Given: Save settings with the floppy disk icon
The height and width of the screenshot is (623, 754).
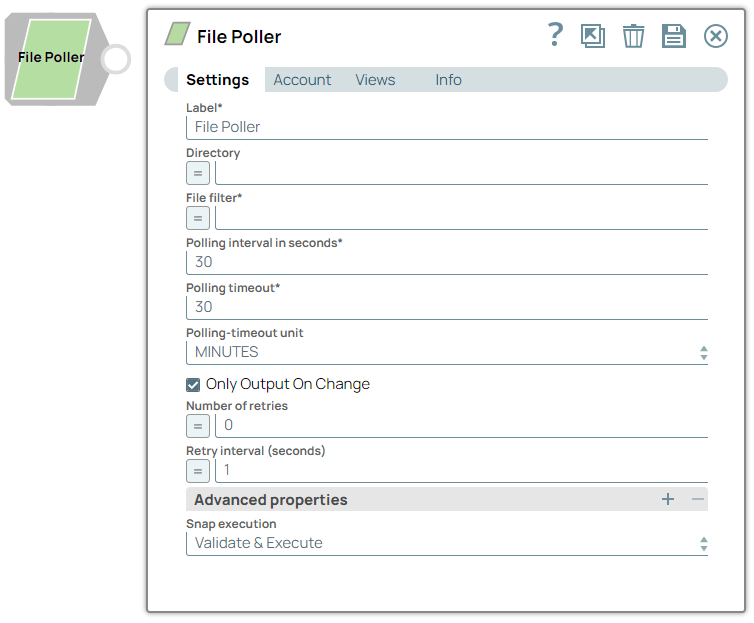Looking at the screenshot, I should (674, 36).
